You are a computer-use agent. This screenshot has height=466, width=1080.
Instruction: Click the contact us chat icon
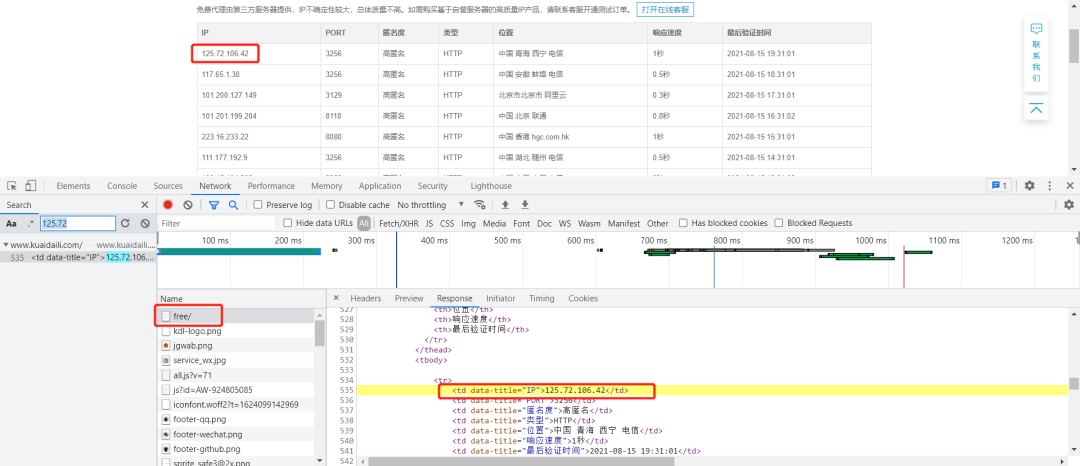(x=1036, y=29)
